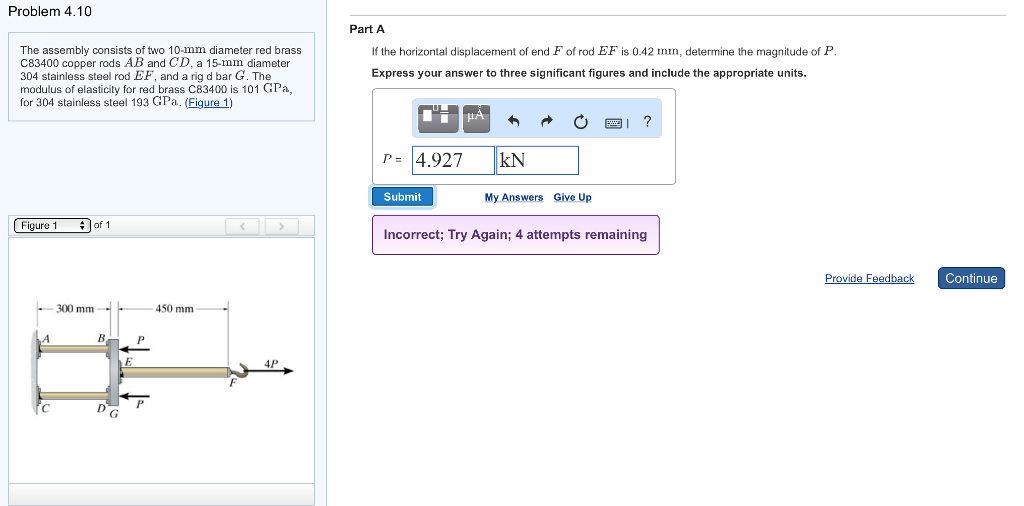Click the Incorrect; Try Again message box

515,235
